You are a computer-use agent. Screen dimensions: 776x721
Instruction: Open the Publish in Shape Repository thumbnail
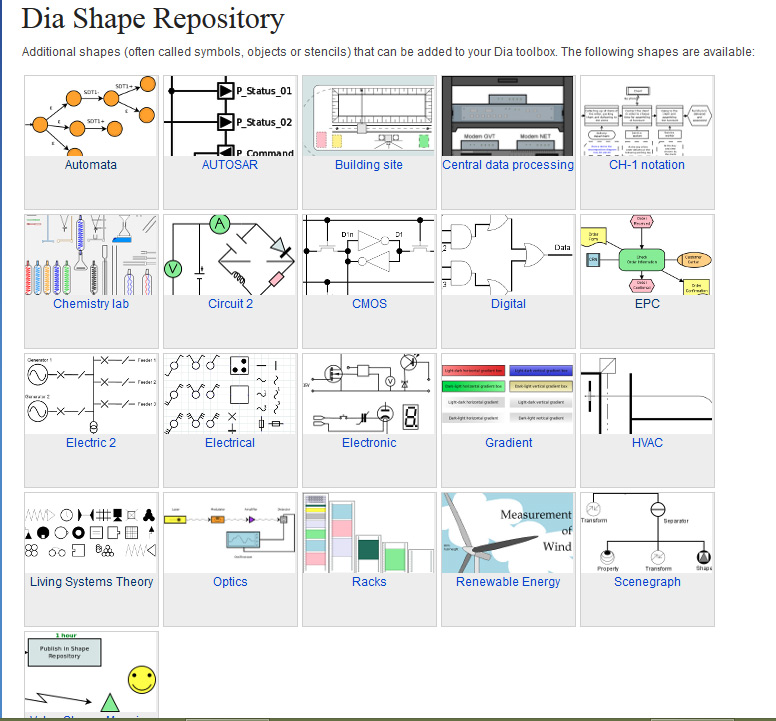click(91, 673)
